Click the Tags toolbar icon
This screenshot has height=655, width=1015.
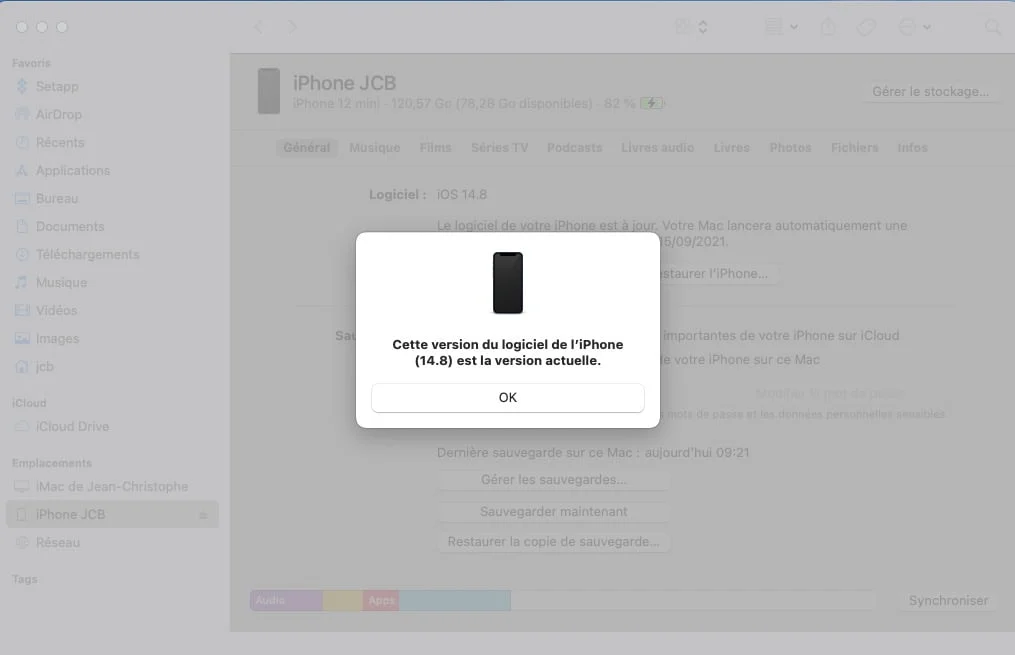[866, 27]
